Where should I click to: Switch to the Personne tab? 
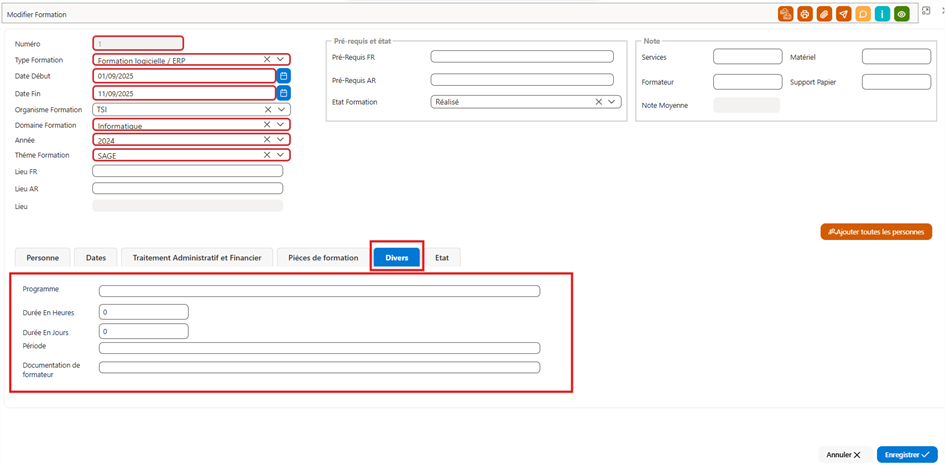click(42, 257)
